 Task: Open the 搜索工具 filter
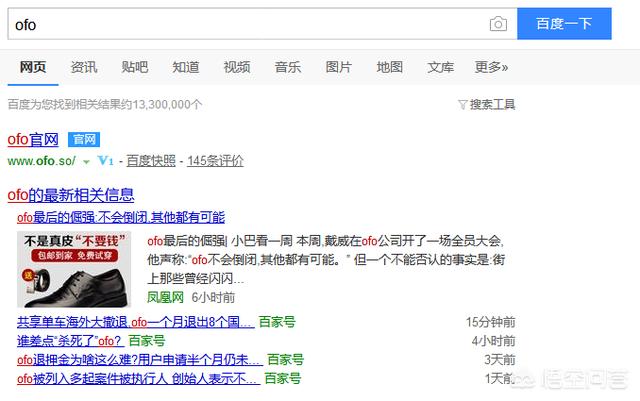492,105
